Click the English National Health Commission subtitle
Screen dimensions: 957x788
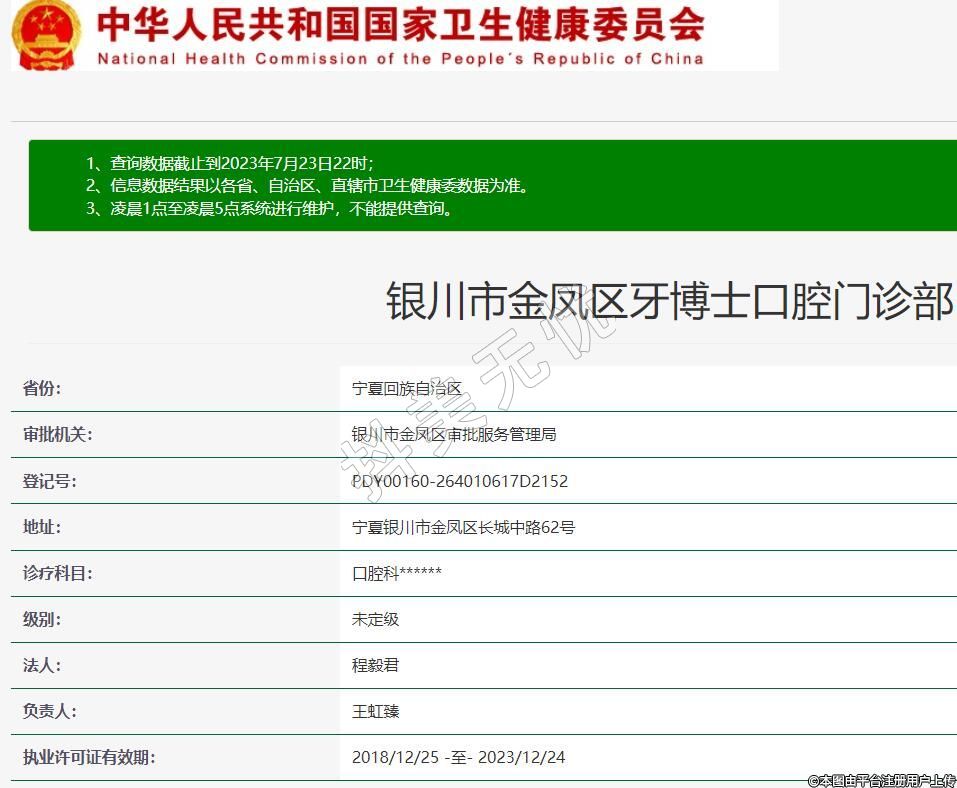click(x=400, y=59)
